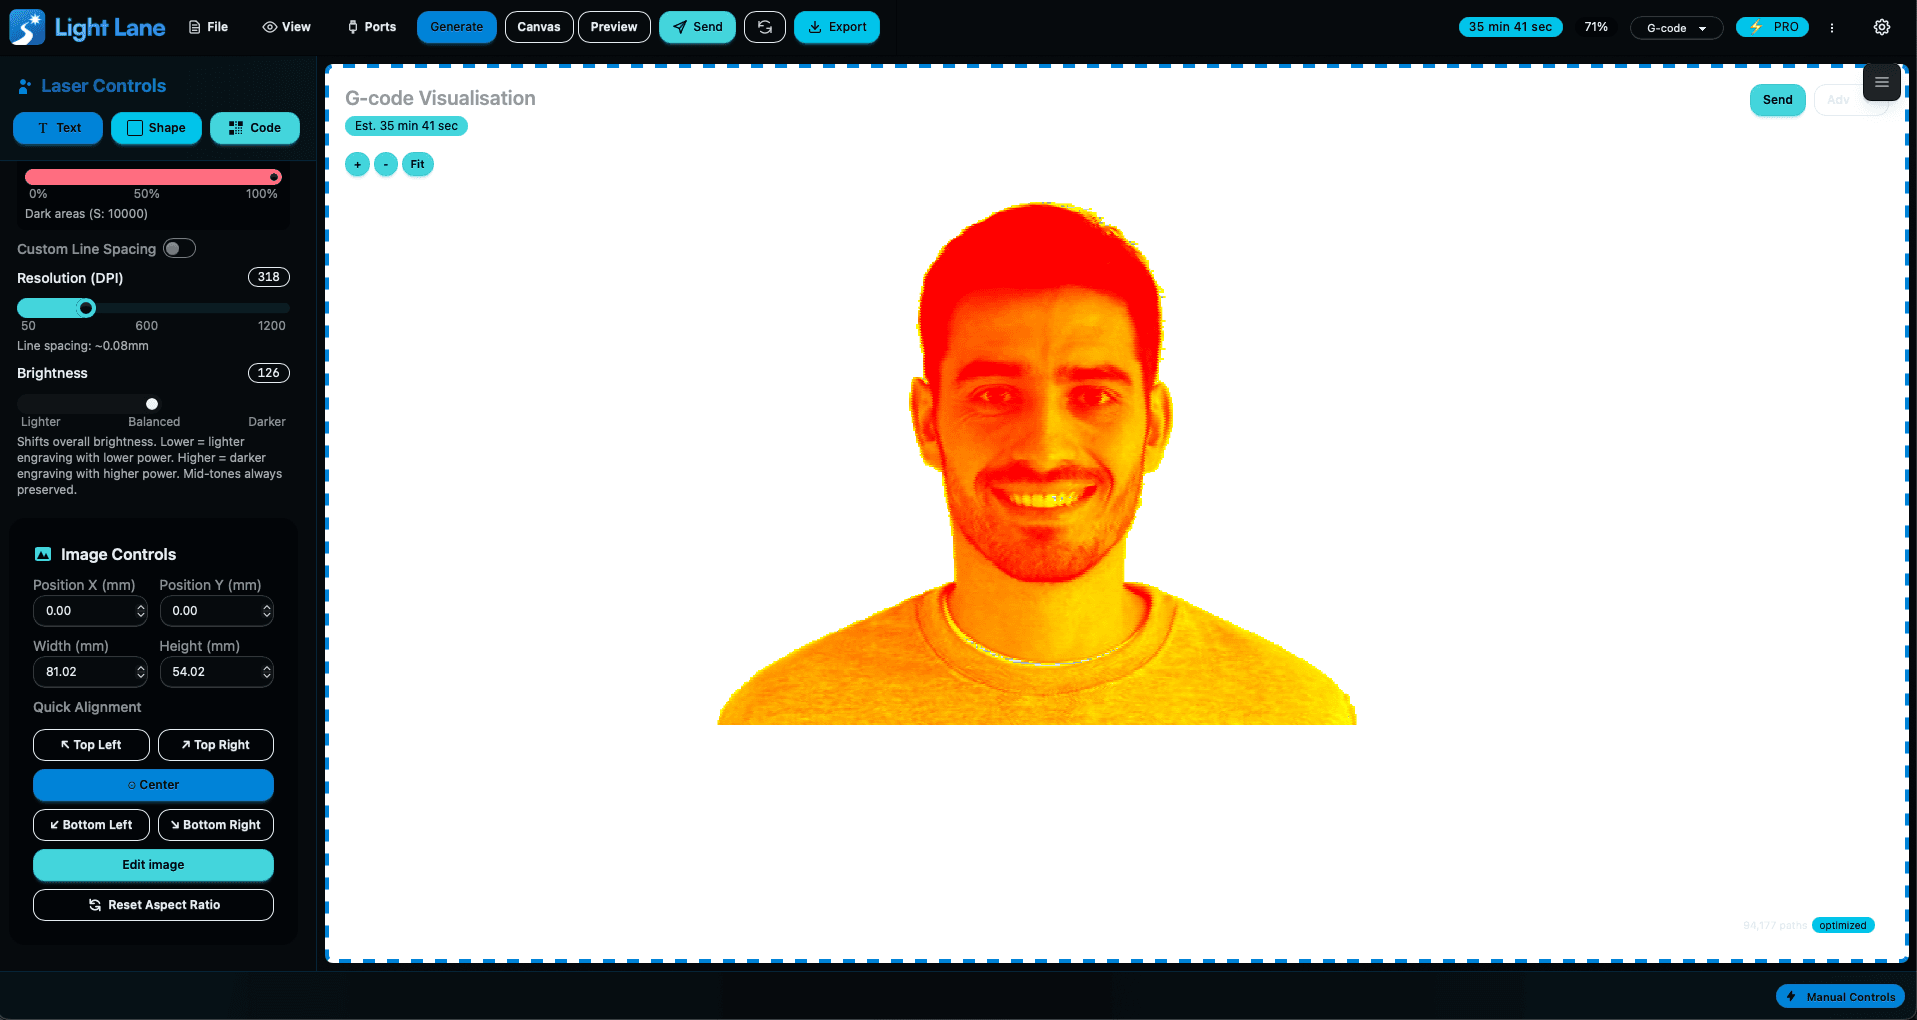Image resolution: width=1917 pixels, height=1020 pixels.
Task: Open application settings via gear icon
Action: pos(1882,27)
